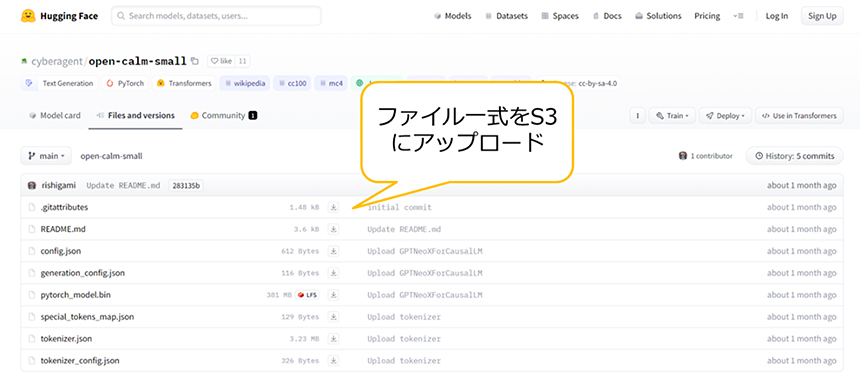This screenshot has height=378, width=860.
Task: Click the .gitattributes file icon
Action: [31, 207]
